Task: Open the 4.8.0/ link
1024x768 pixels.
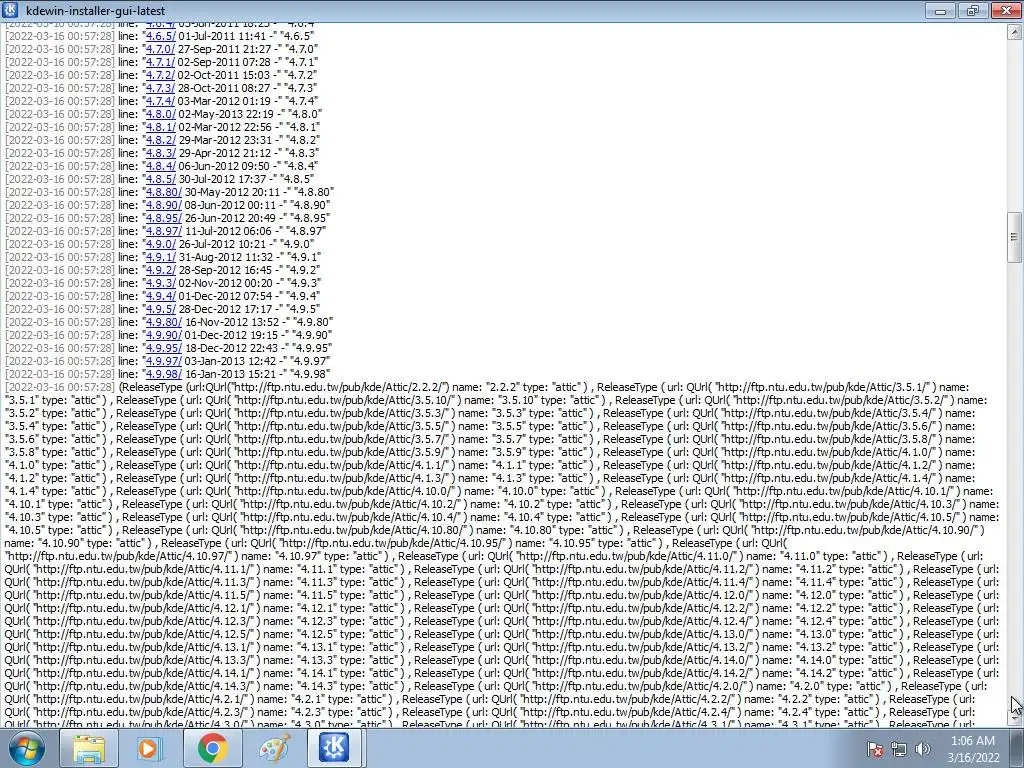Action: [x=160, y=114]
